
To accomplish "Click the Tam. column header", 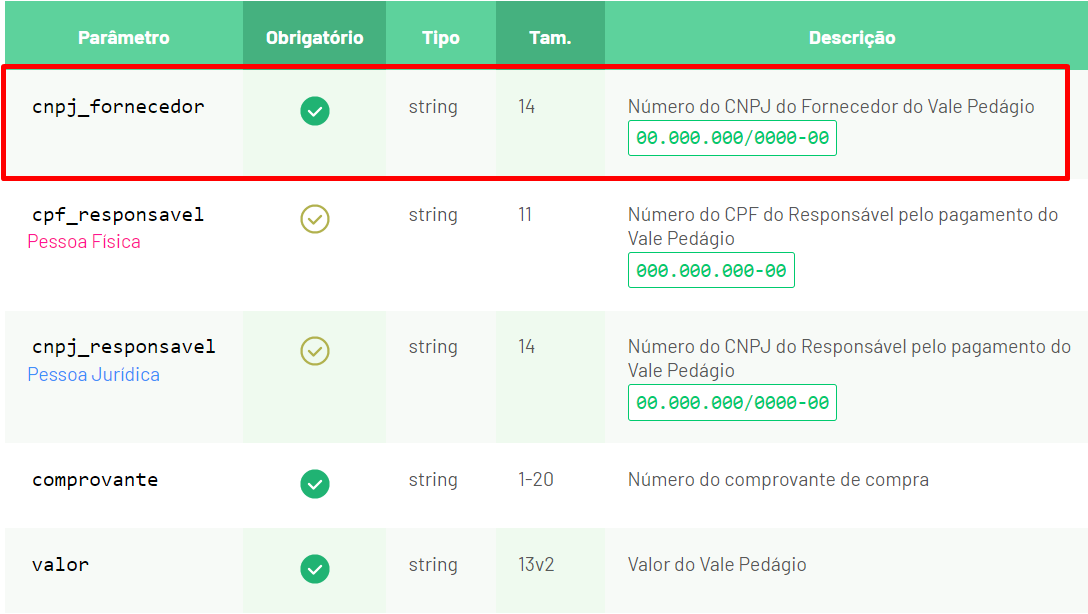I will pyautogui.click(x=550, y=37).
